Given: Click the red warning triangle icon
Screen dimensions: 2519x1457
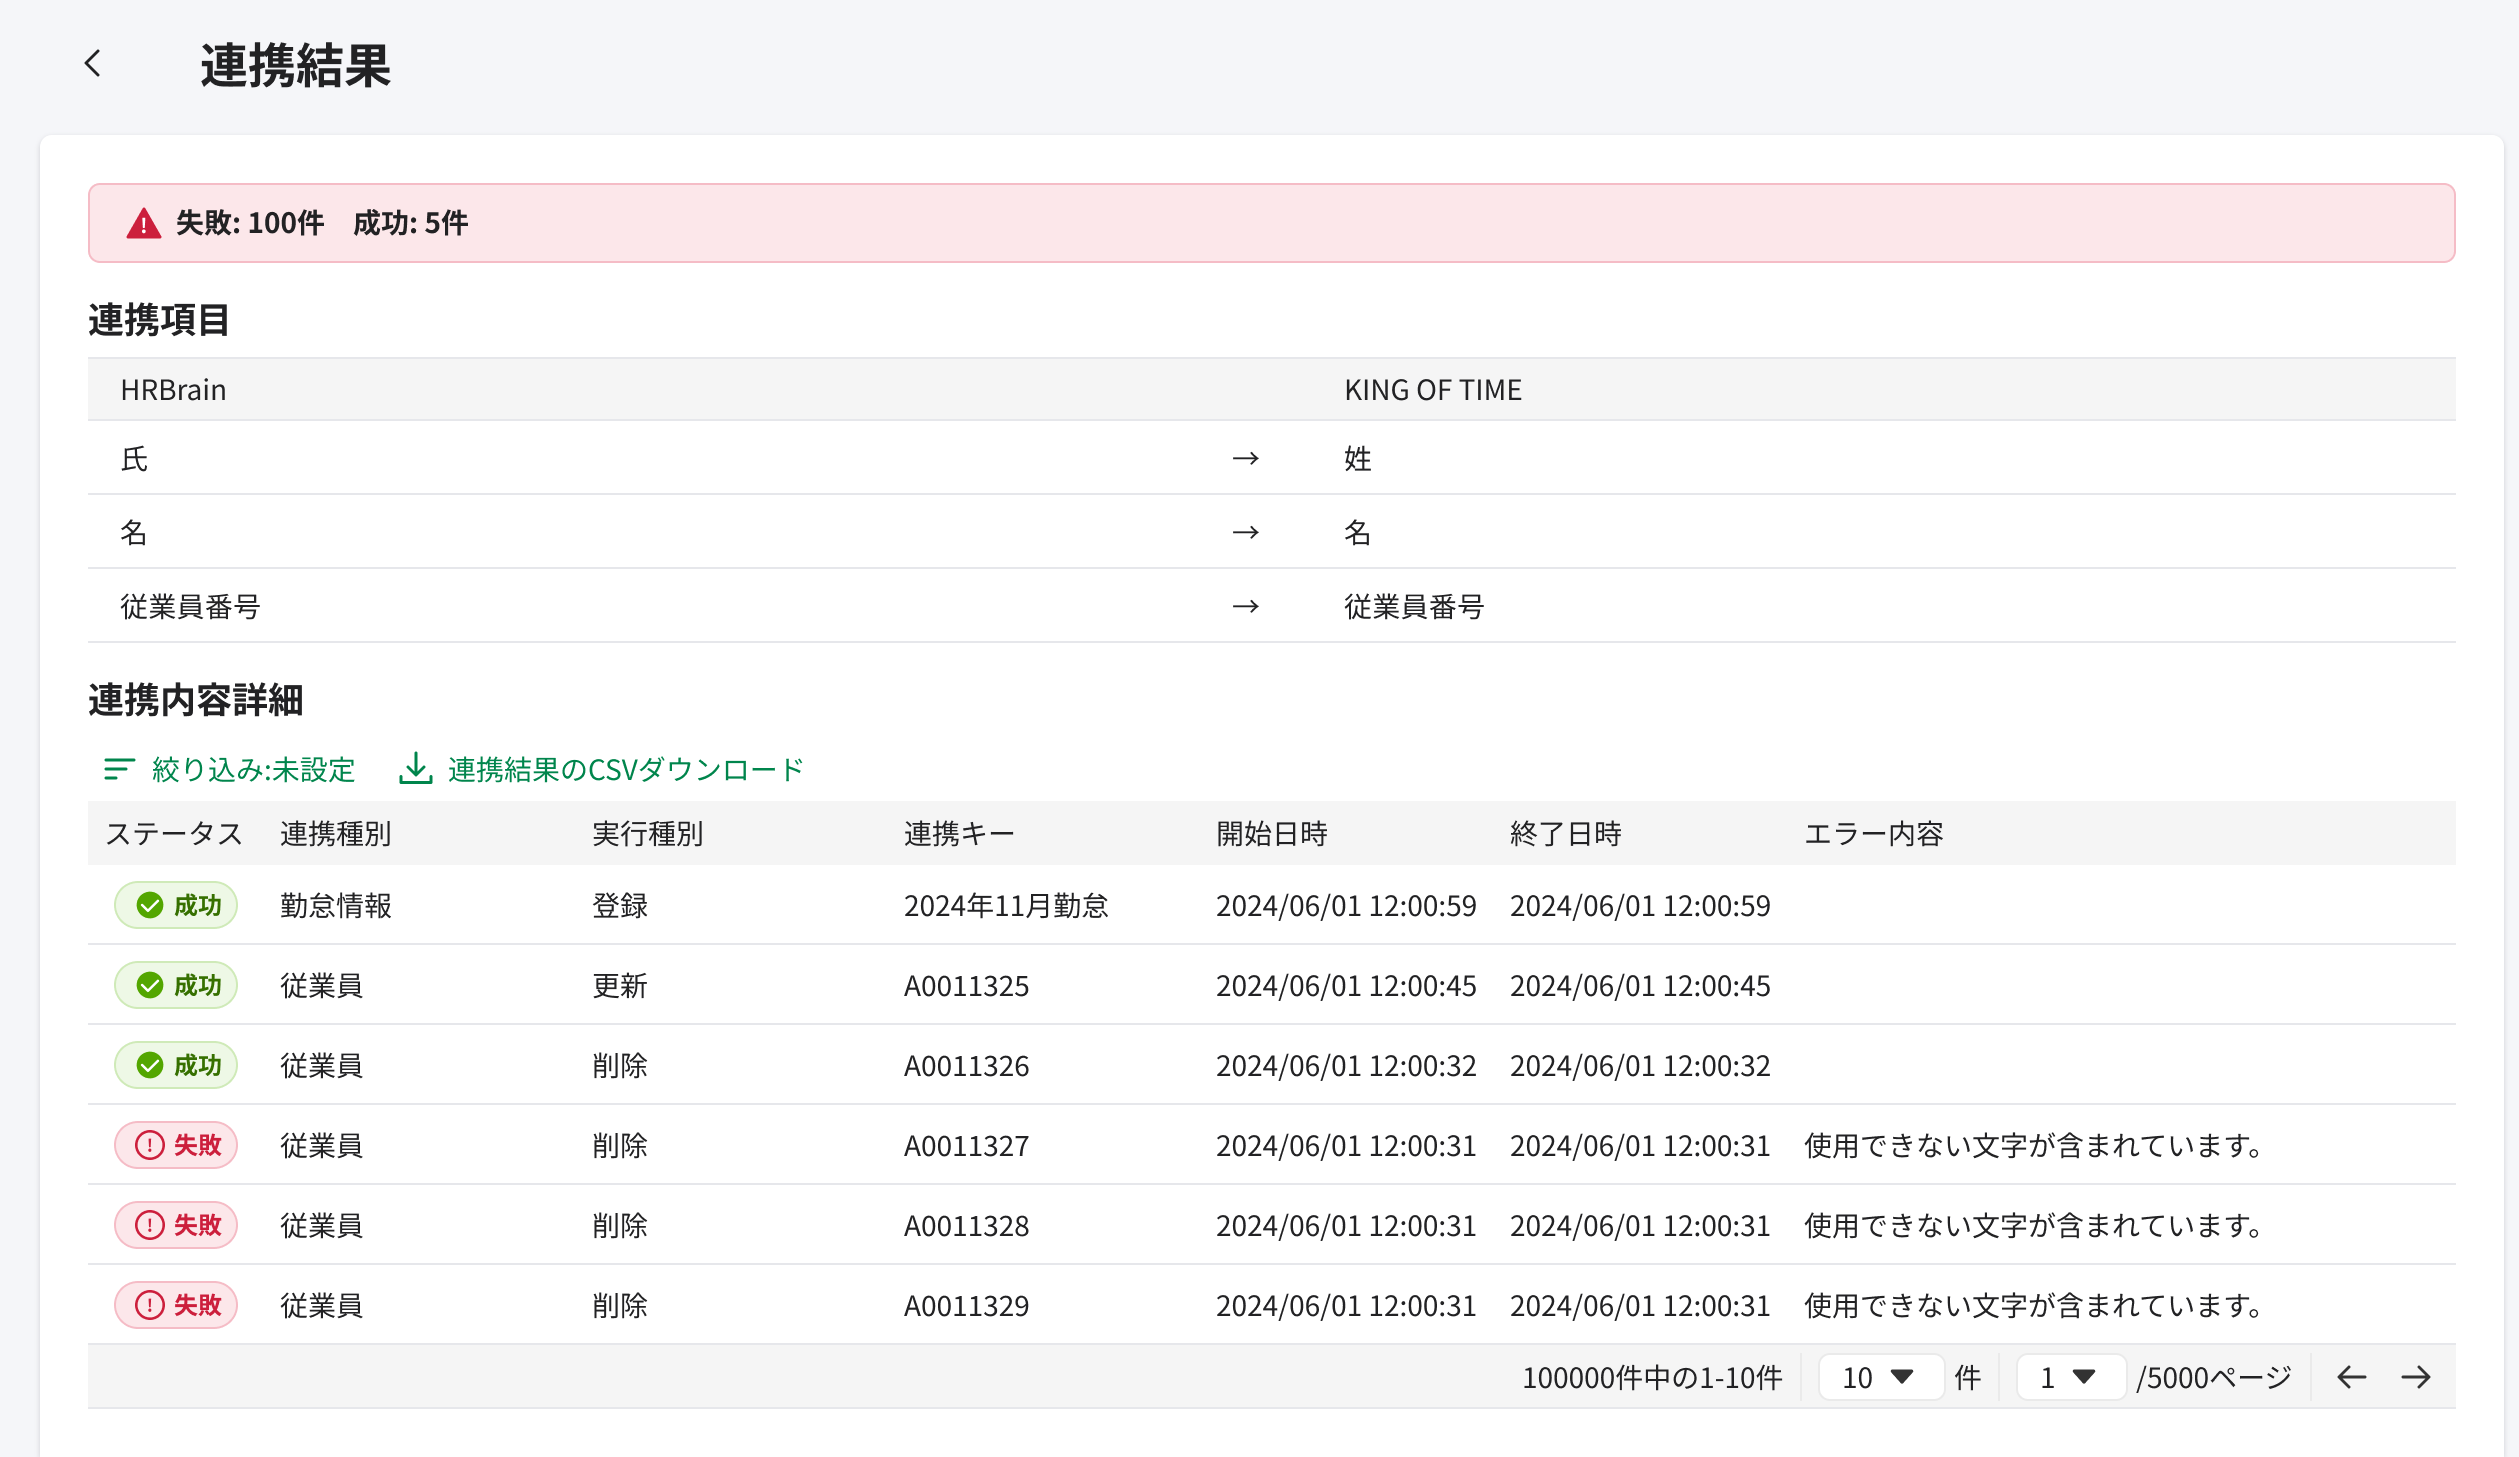Looking at the screenshot, I should (144, 223).
